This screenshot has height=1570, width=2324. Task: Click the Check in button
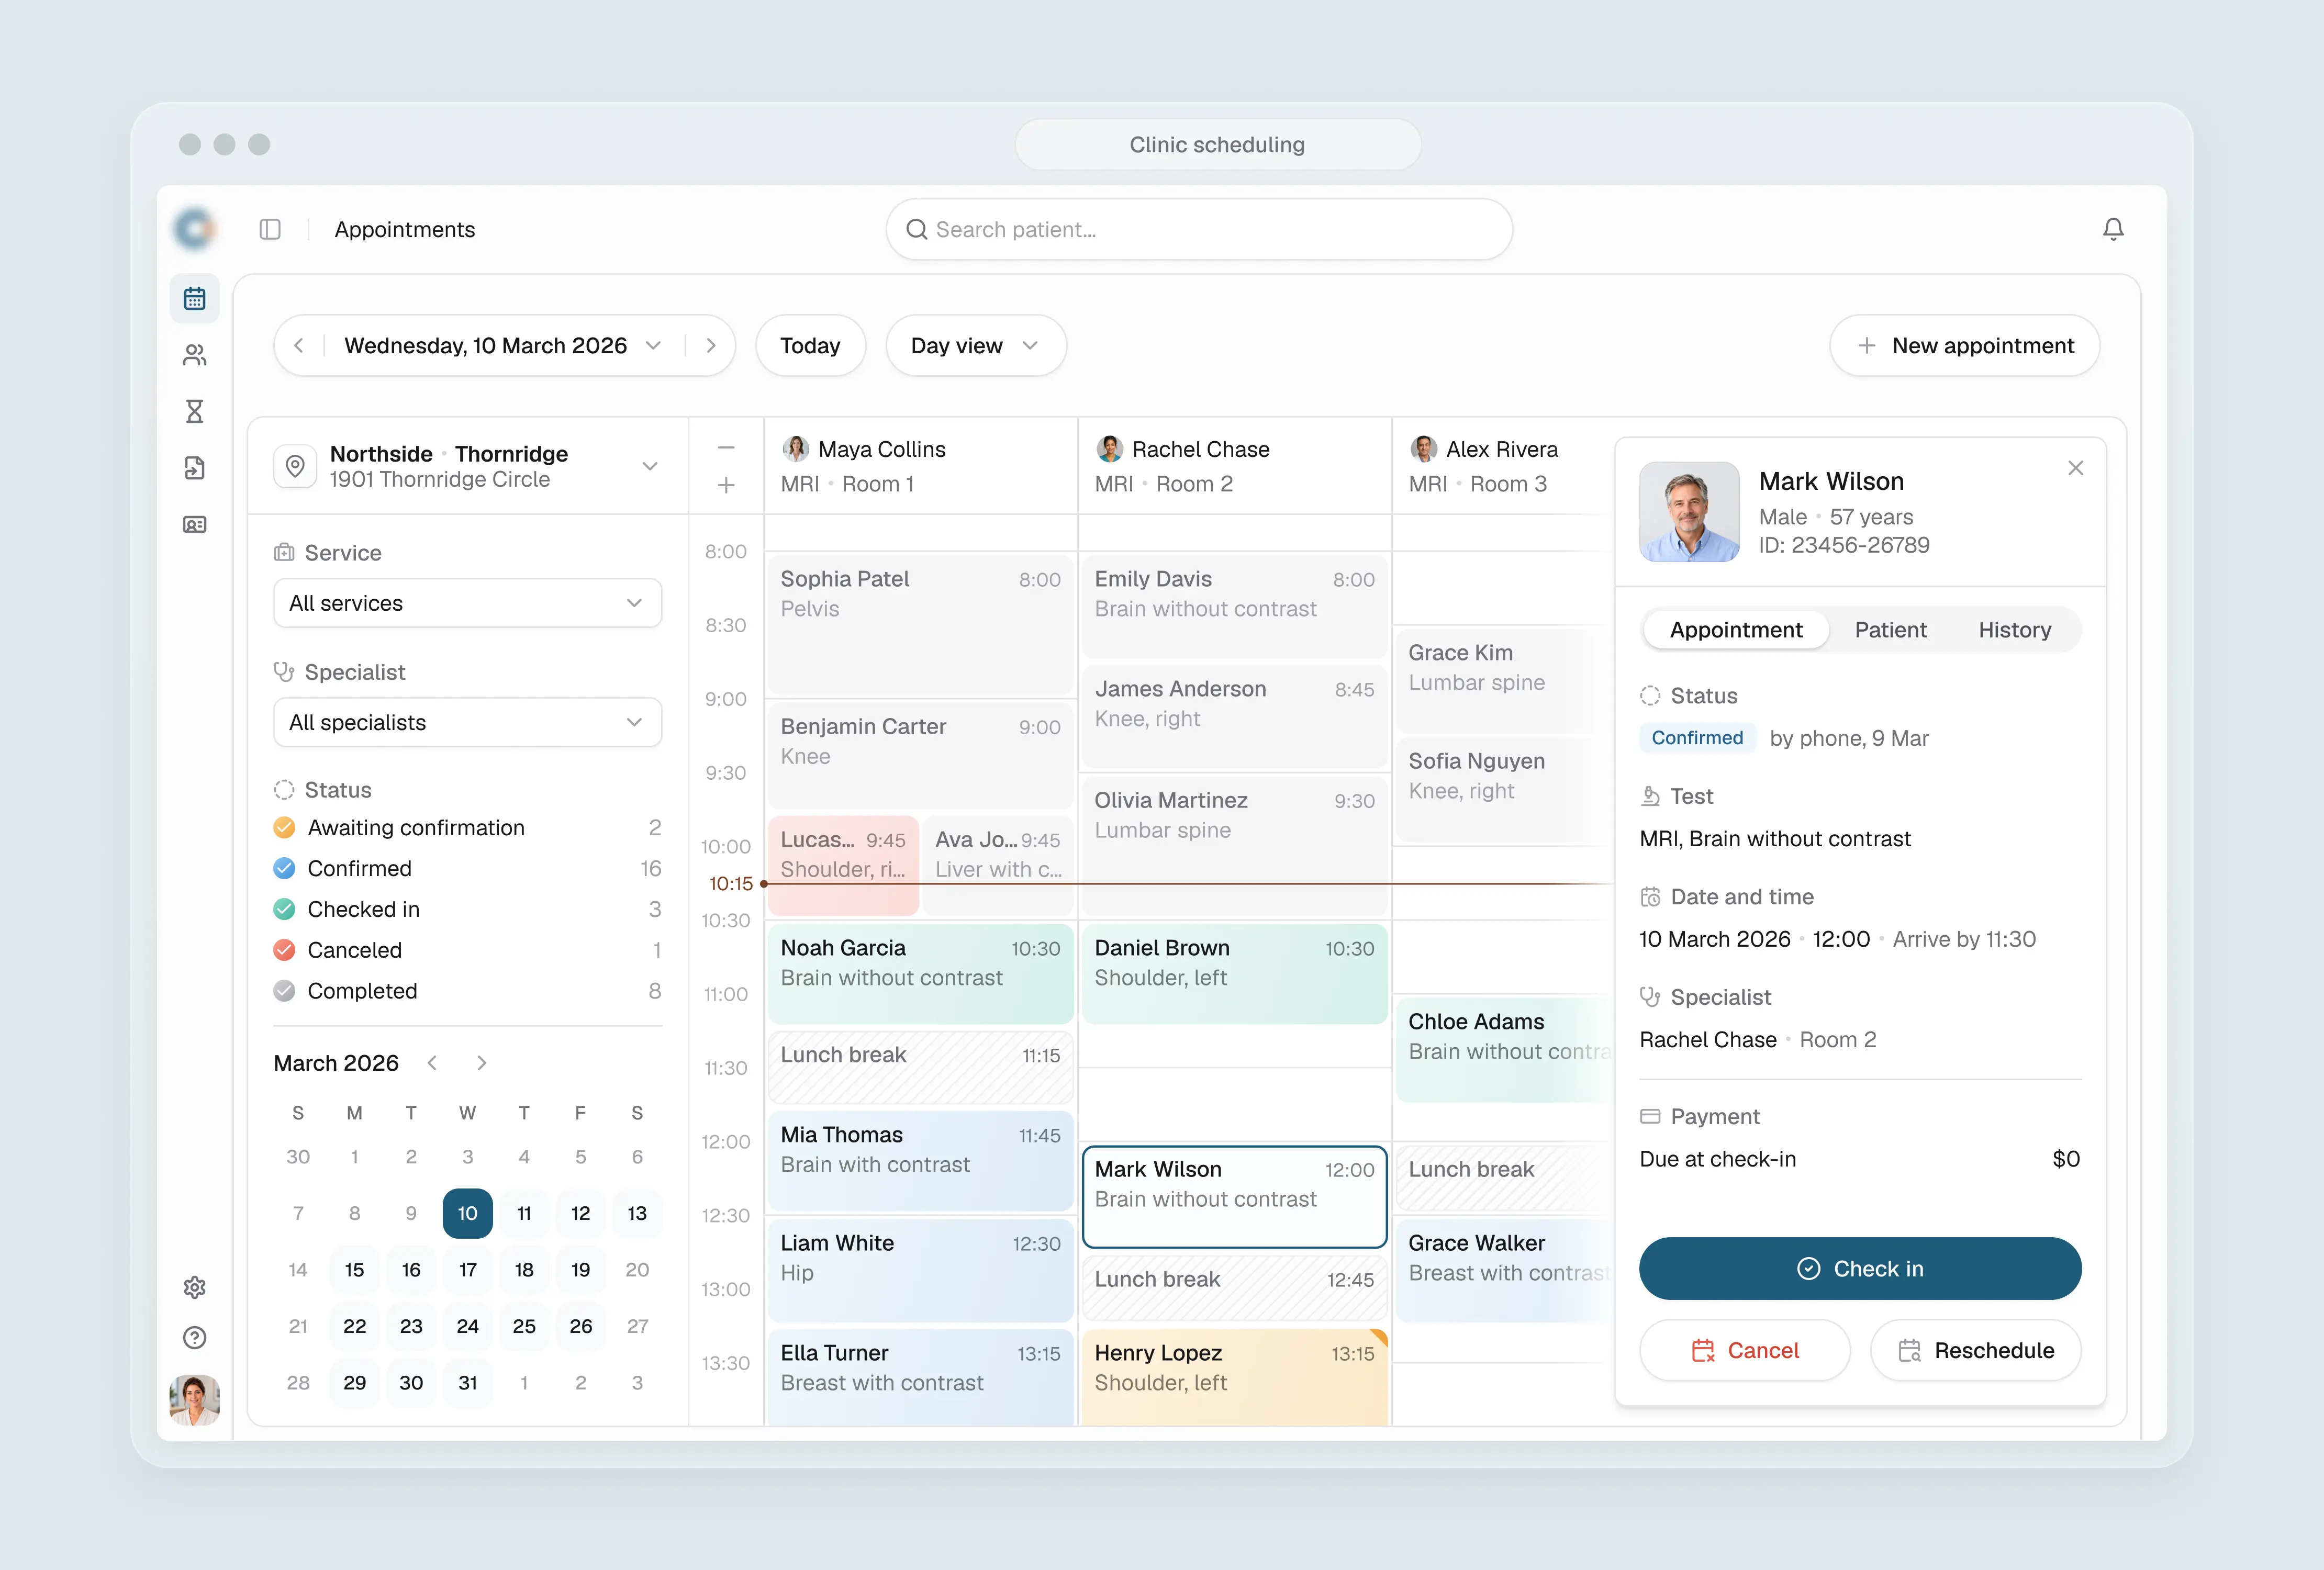pyautogui.click(x=1860, y=1268)
